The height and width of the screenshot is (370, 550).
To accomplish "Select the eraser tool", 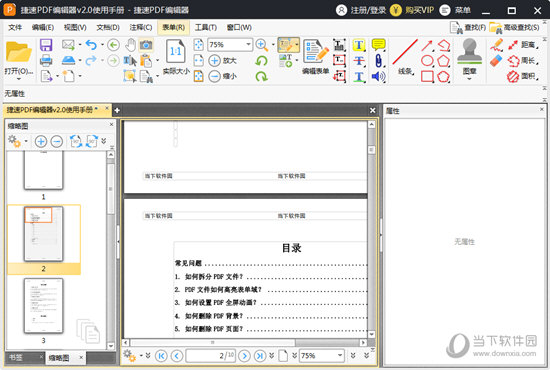I will click(x=496, y=61).
